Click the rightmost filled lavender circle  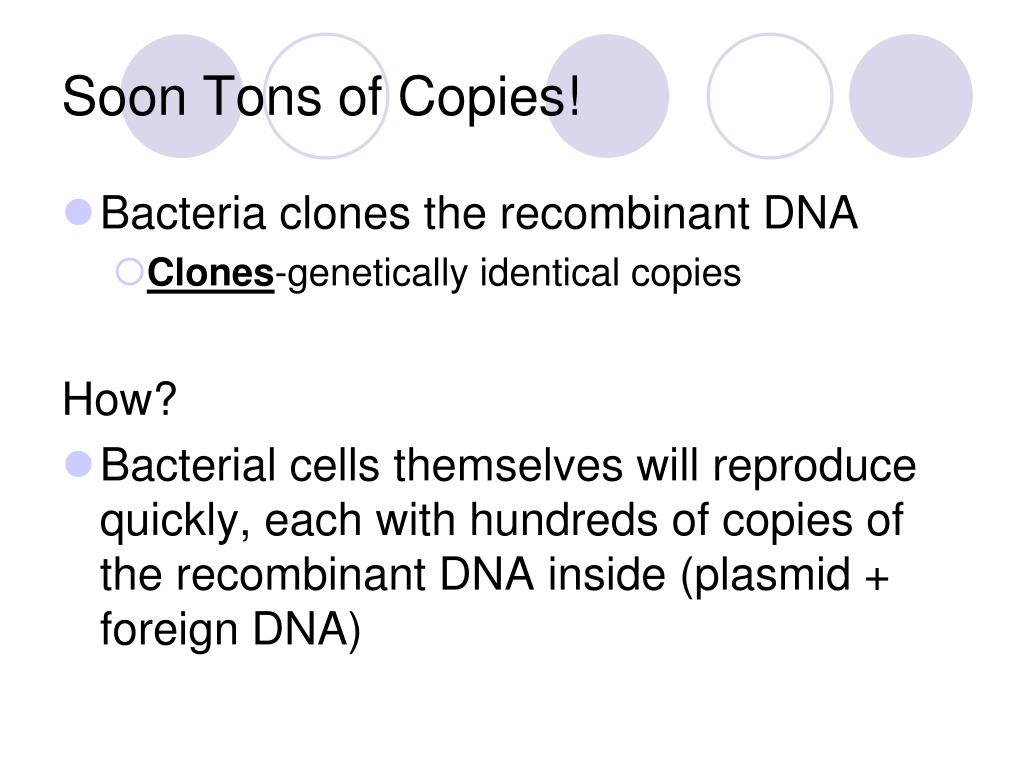(910, 96)
